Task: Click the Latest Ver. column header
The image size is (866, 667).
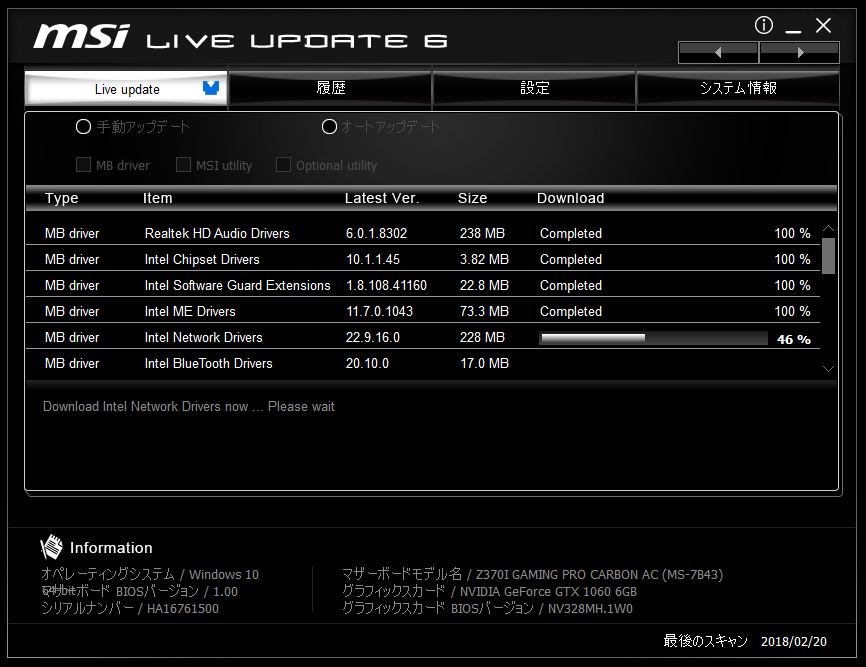Action: [382, 198]
